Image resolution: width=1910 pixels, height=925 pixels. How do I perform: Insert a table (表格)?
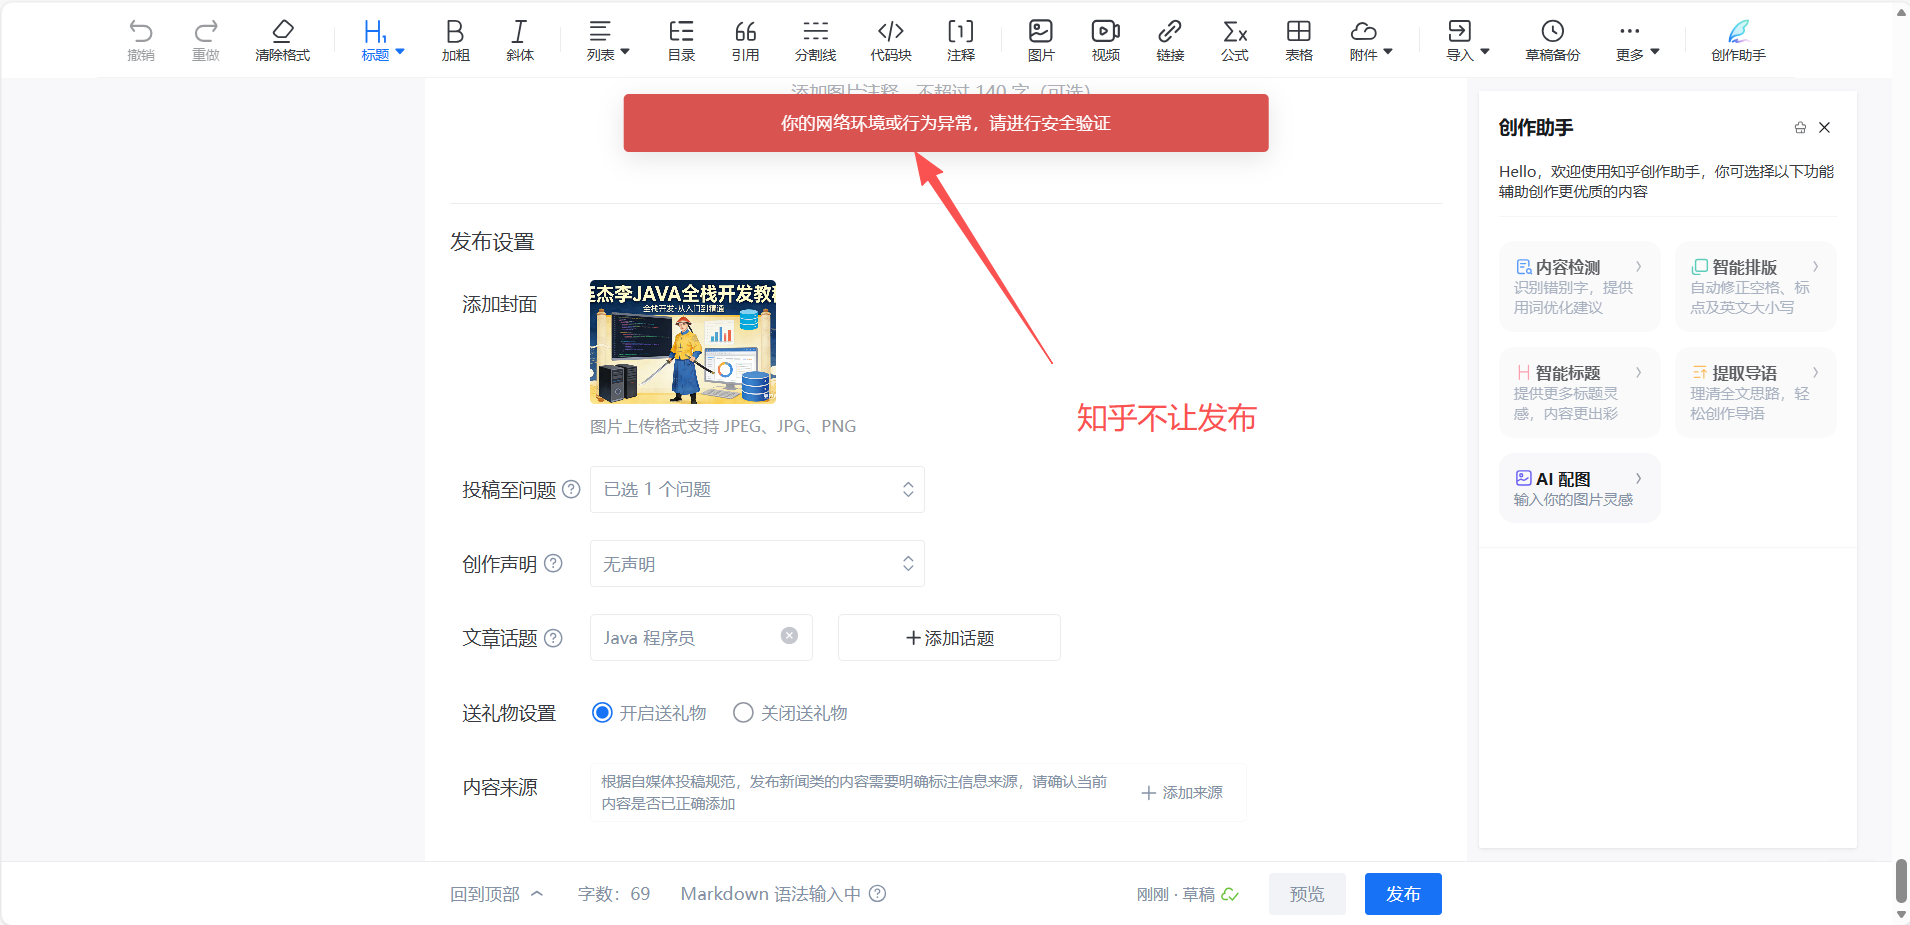click(x=1298, y=41)
